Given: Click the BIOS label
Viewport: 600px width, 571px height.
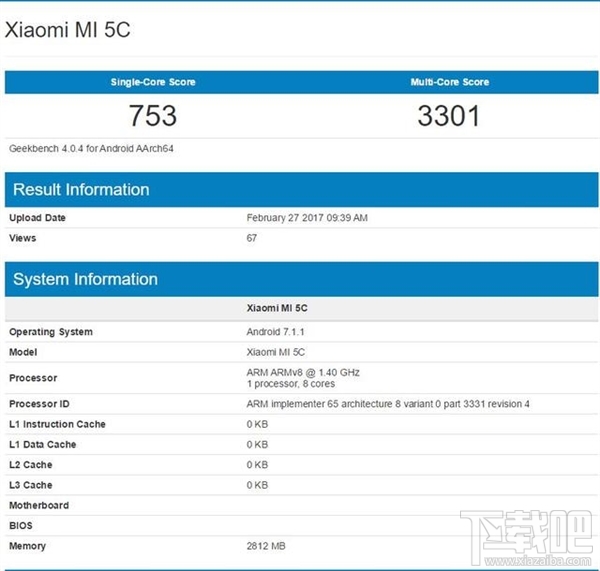Looking at the screenshot, I should coord(21,525).
